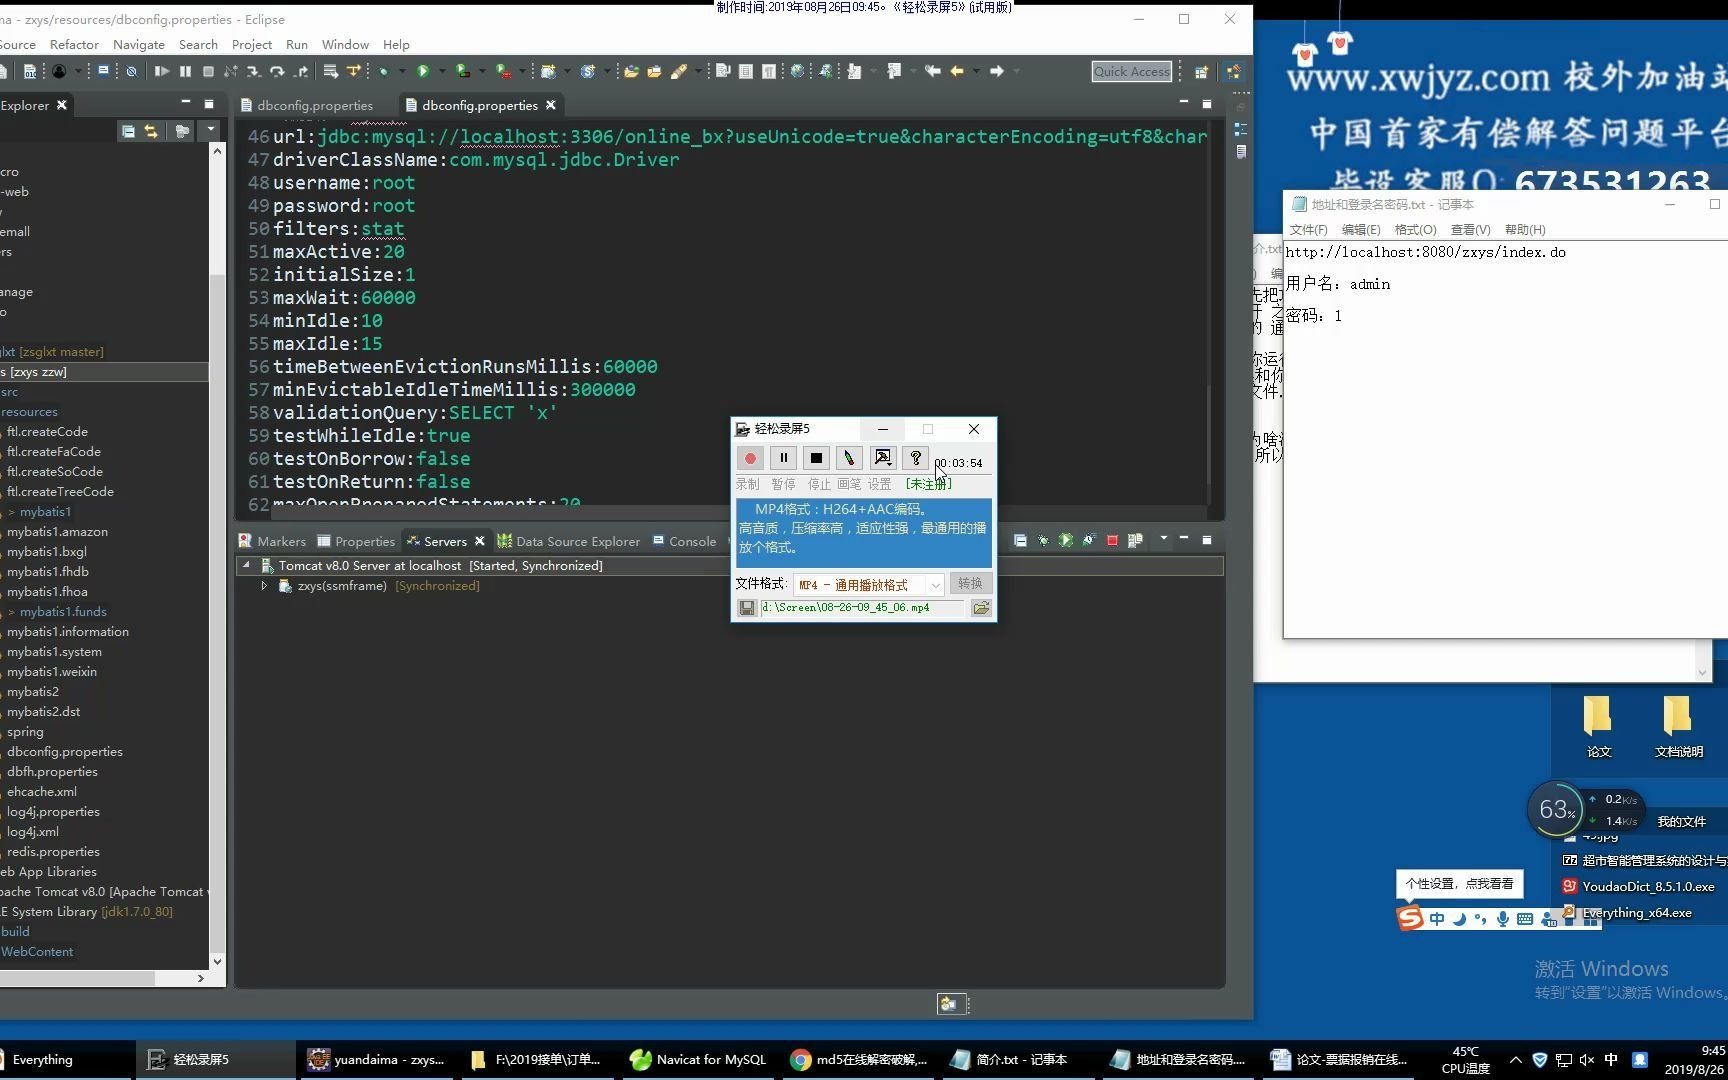Pause the recording in 轻松录屏5
The height and width of the screenshot is (1080, 1728).
coord(783,458)
